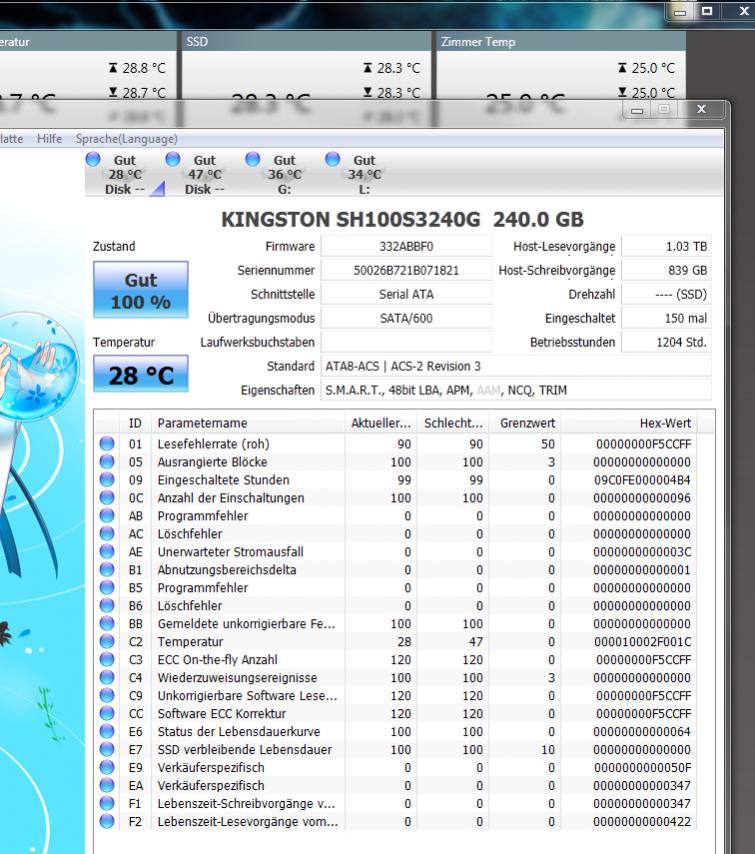Screen dimensions: 755x854
Task: Click the status icon in row C2 Temperatur
Action: pyautogui.click(x=107, y=641)
